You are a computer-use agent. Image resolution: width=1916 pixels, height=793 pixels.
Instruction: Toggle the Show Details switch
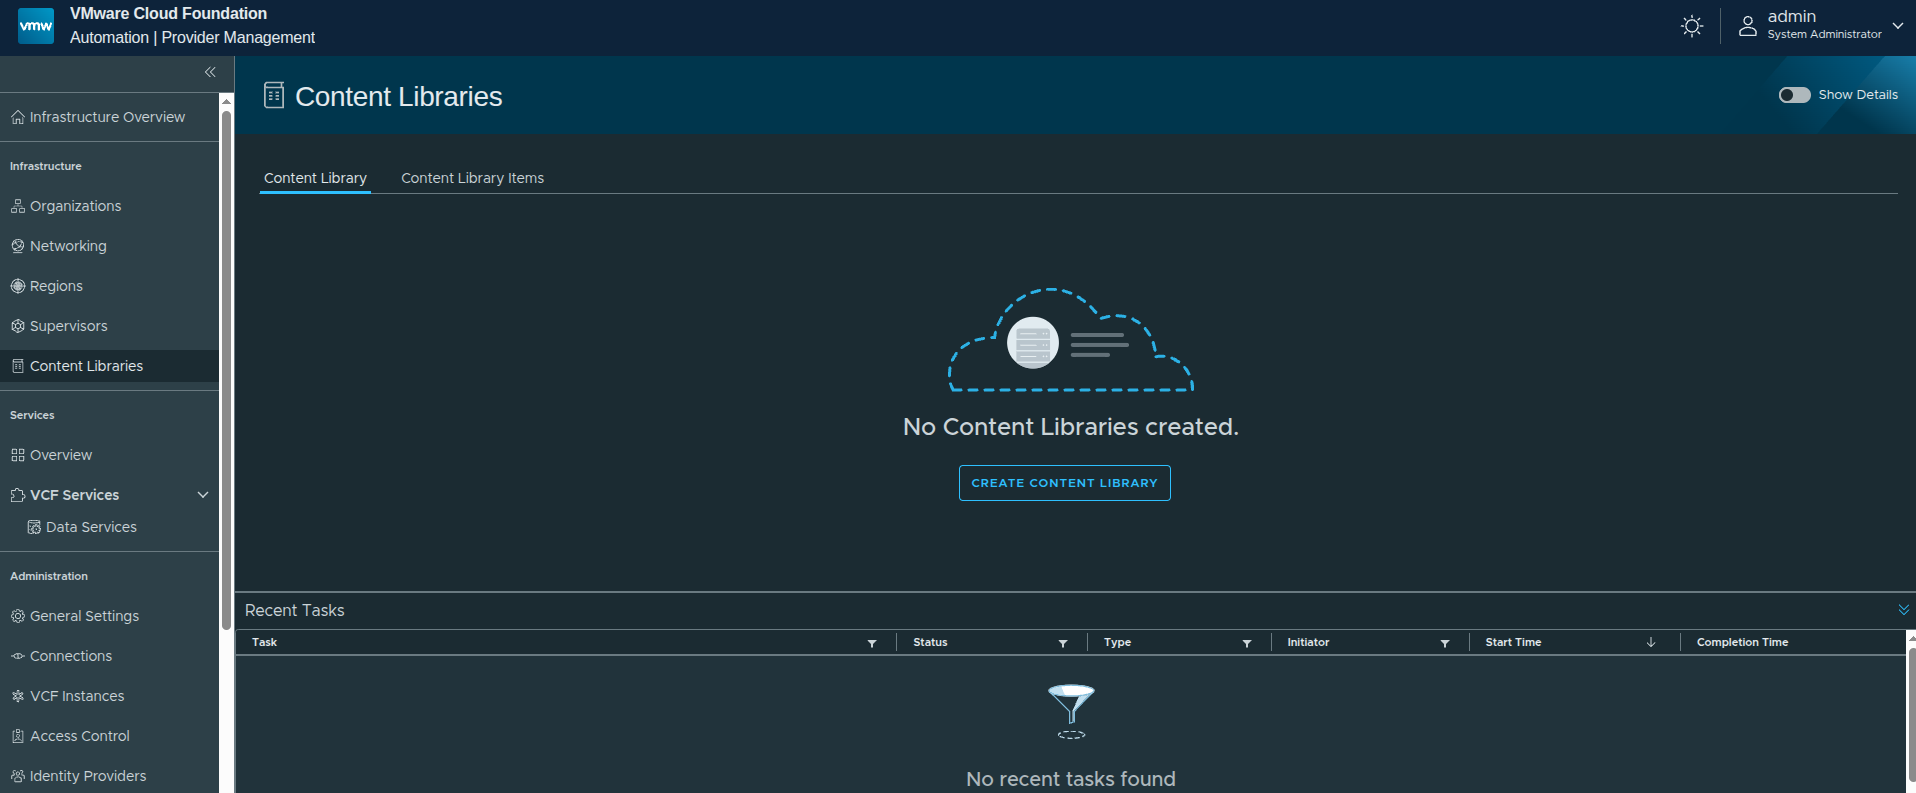(1794, 95)
